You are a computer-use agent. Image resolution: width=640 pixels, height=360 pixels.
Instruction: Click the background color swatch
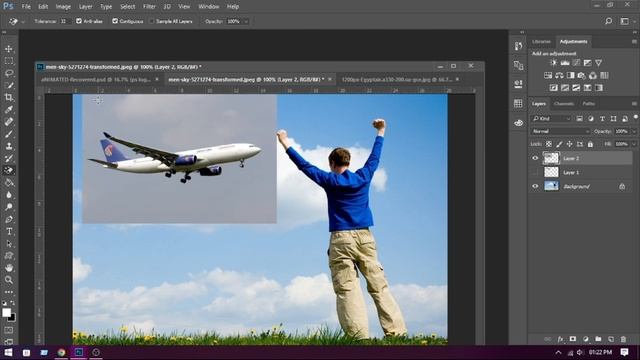point(12,318)
